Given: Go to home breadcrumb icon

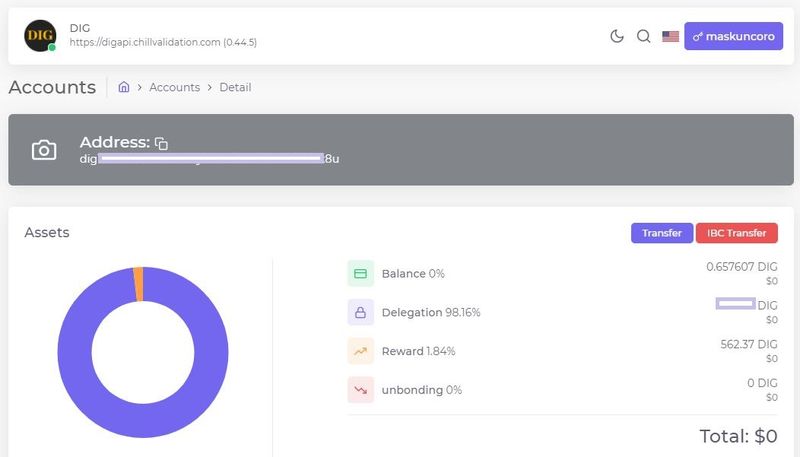Looking at the screenshot, I should [x=124, y=87].
